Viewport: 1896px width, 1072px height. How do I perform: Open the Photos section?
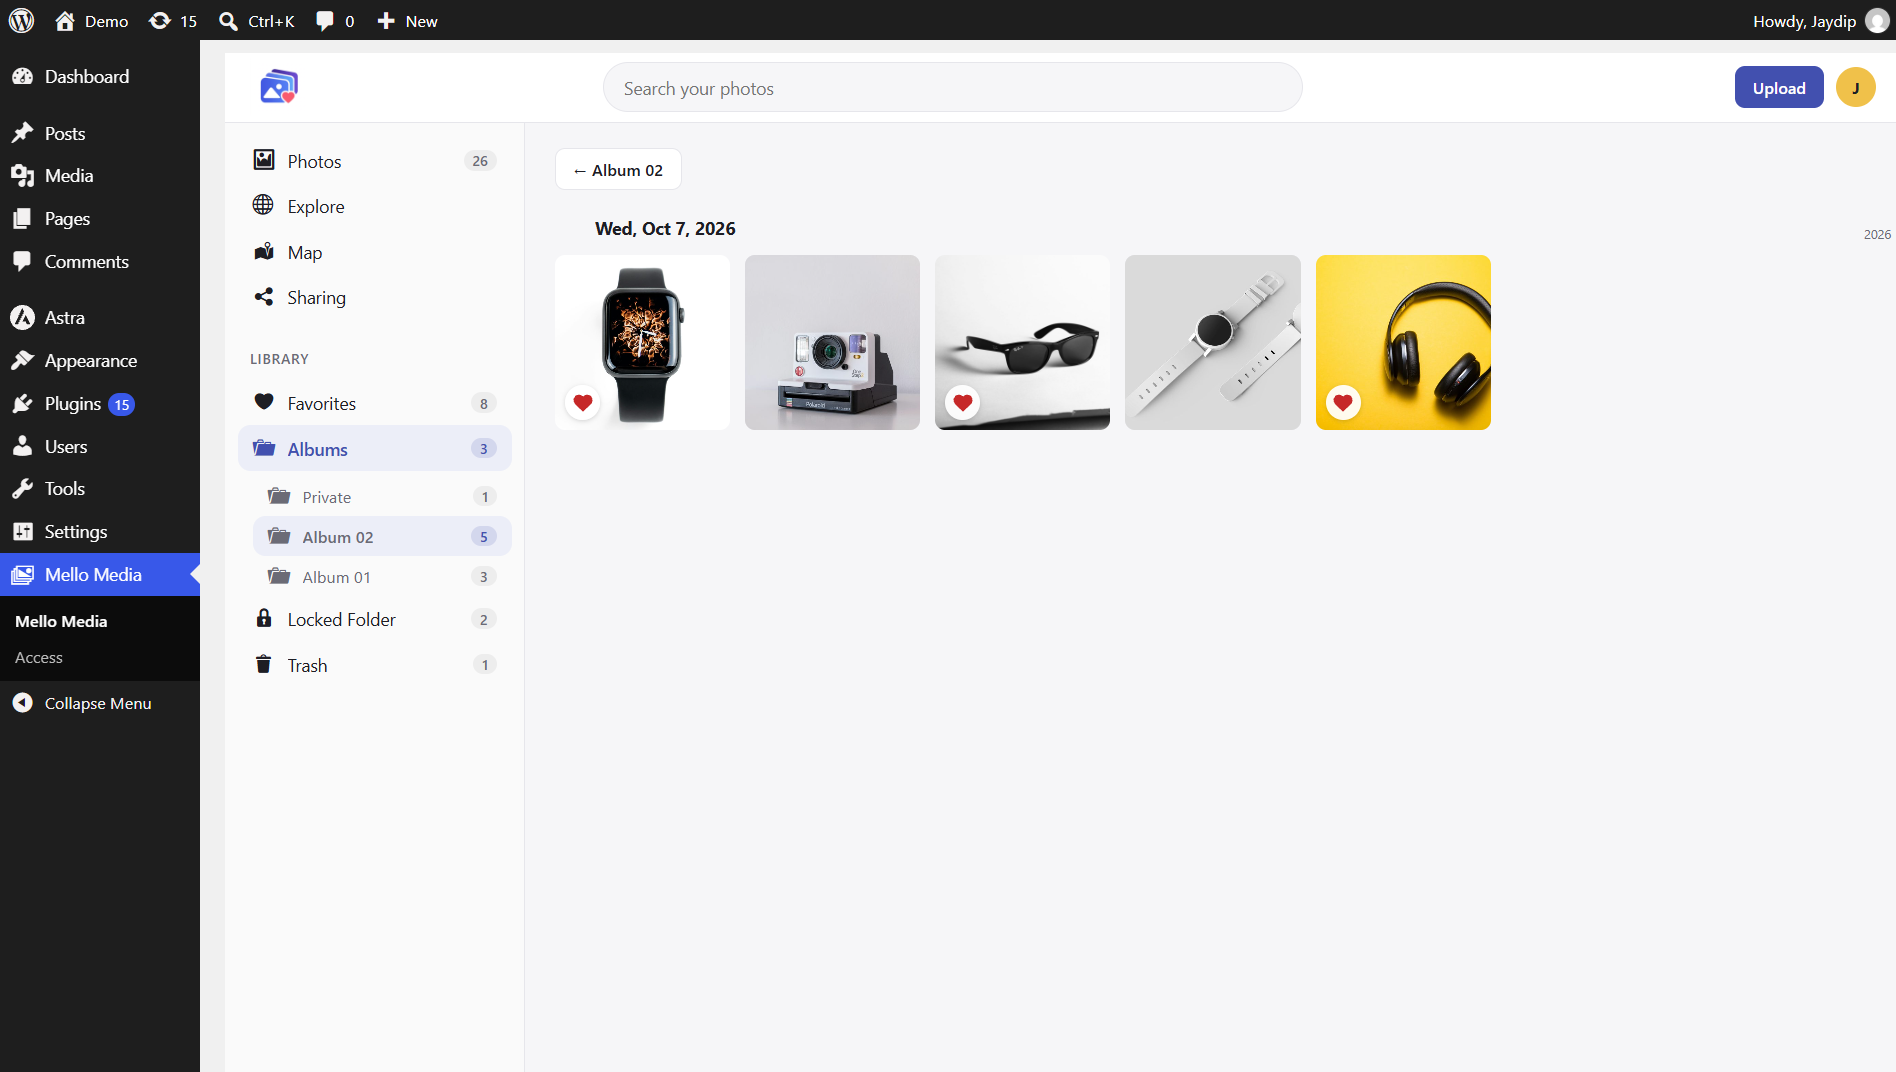375,161
